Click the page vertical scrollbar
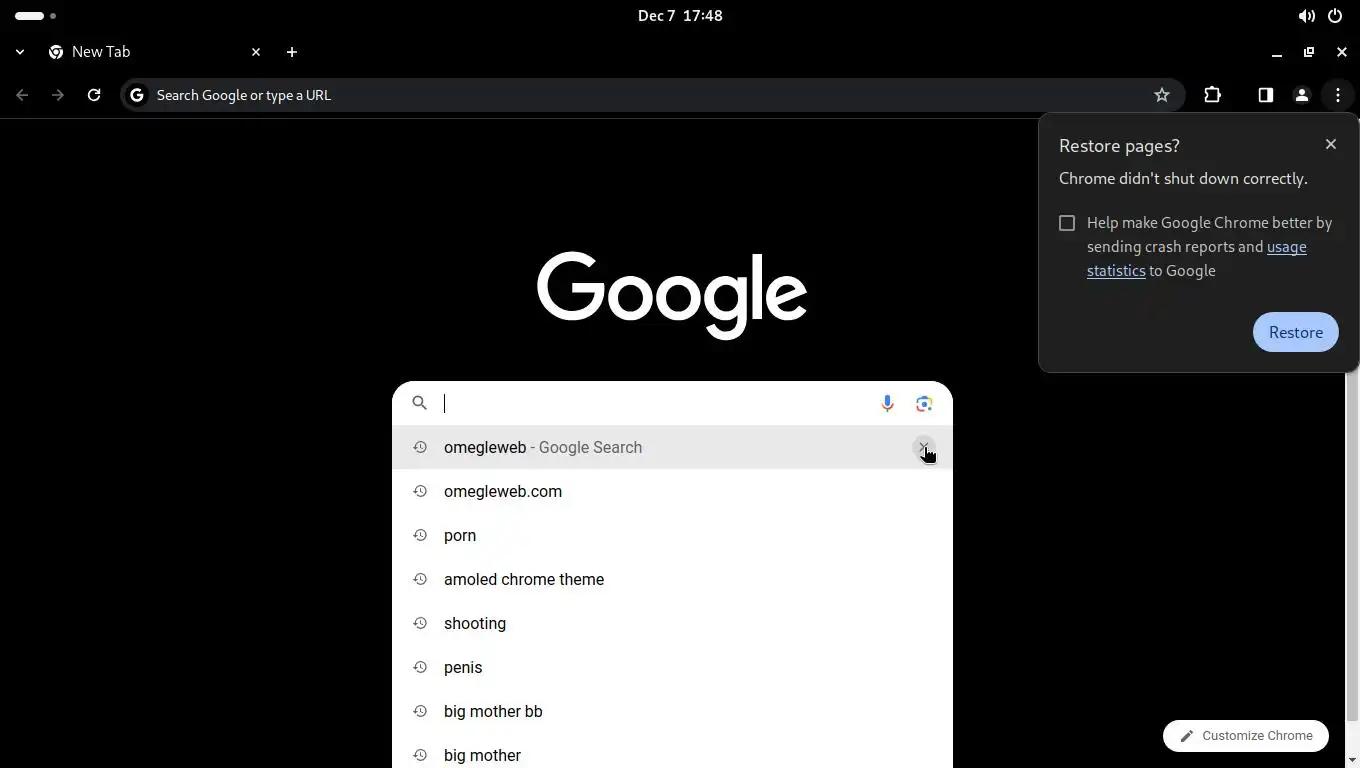Screen dimensions: 1360x768 pos(1351,545)
